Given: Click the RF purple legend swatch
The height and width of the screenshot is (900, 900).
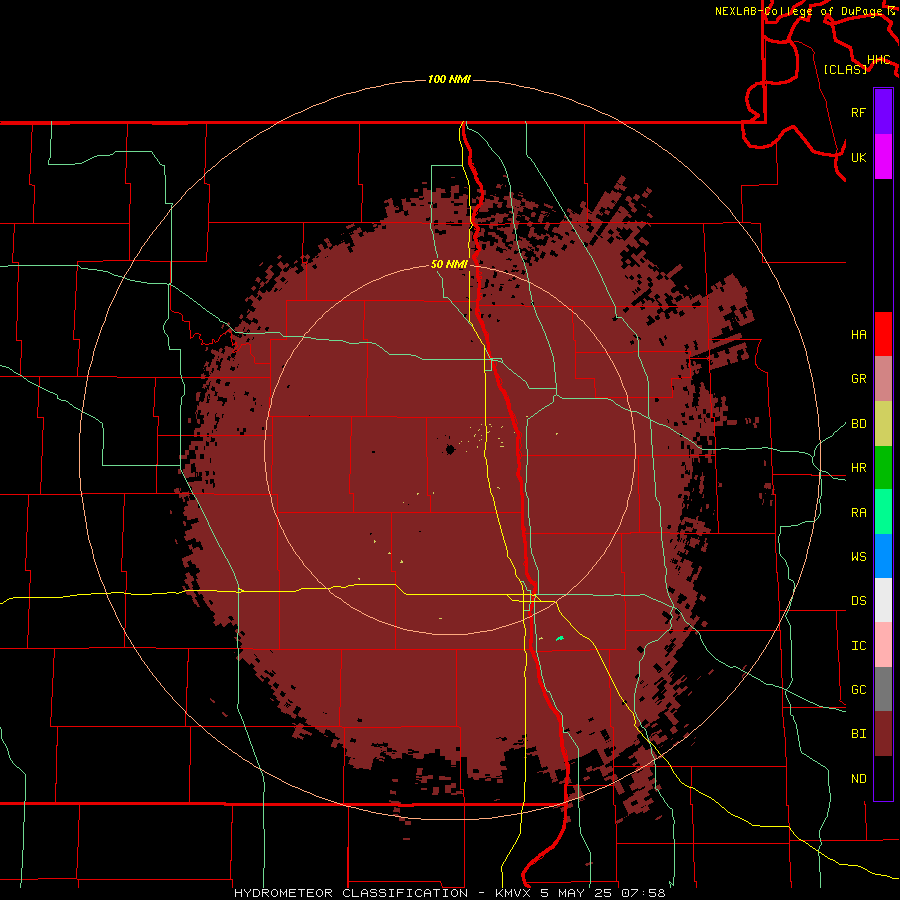Looking at the screenshot, I should pos(883,112).
